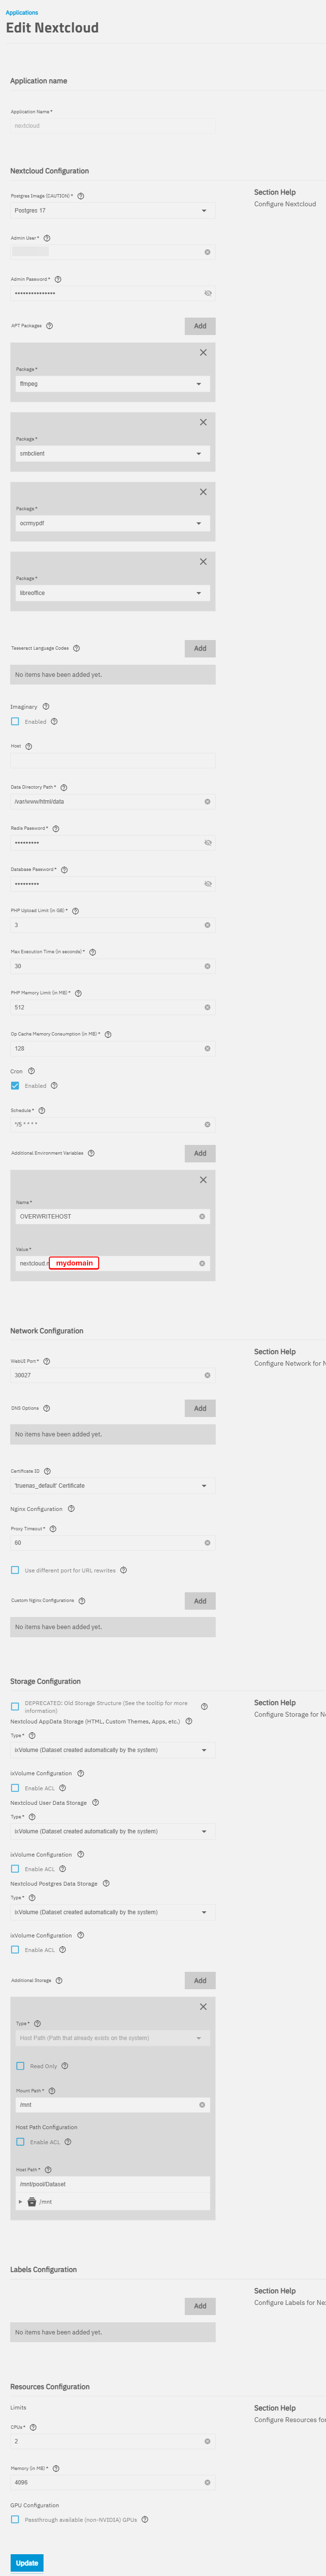Clear PHP Upload Limit value
Image resolution: width=326 pixels, height=2576 pixels.
click(208, 925)
